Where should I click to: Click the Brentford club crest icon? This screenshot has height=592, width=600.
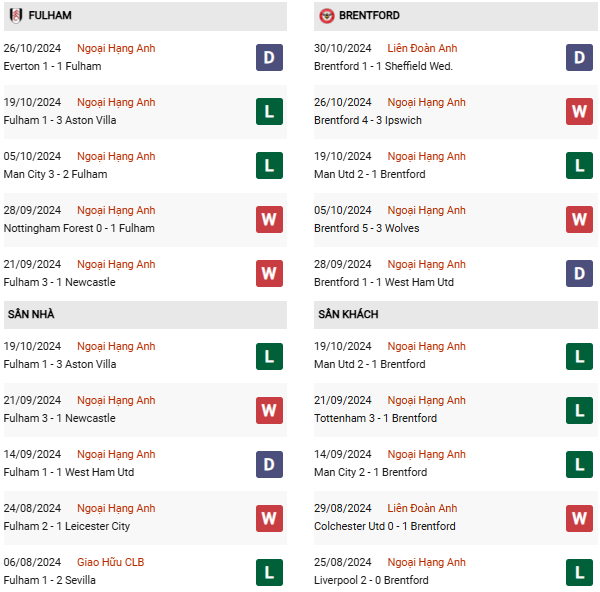point(327,16)
